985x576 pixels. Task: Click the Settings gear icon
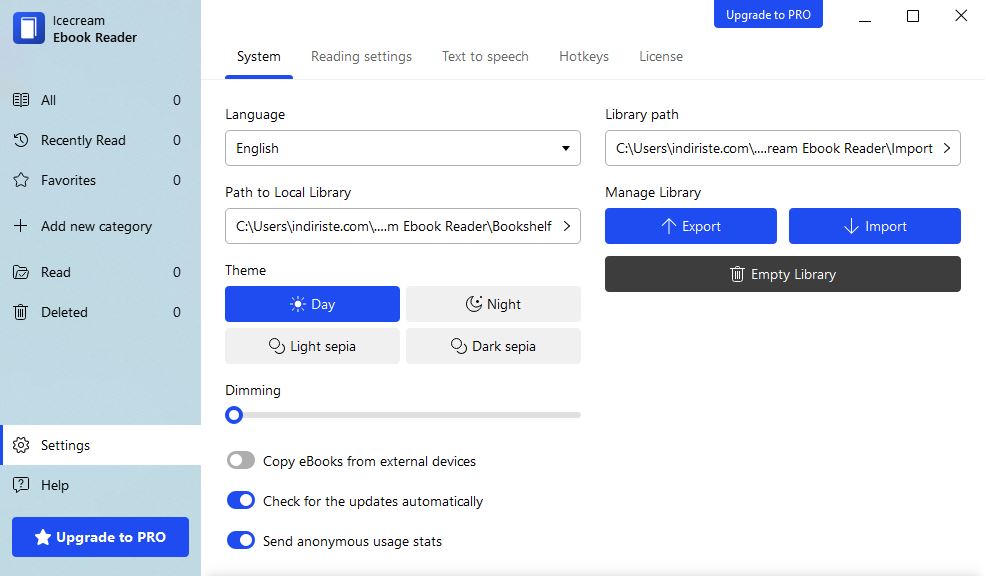point(21,445)
